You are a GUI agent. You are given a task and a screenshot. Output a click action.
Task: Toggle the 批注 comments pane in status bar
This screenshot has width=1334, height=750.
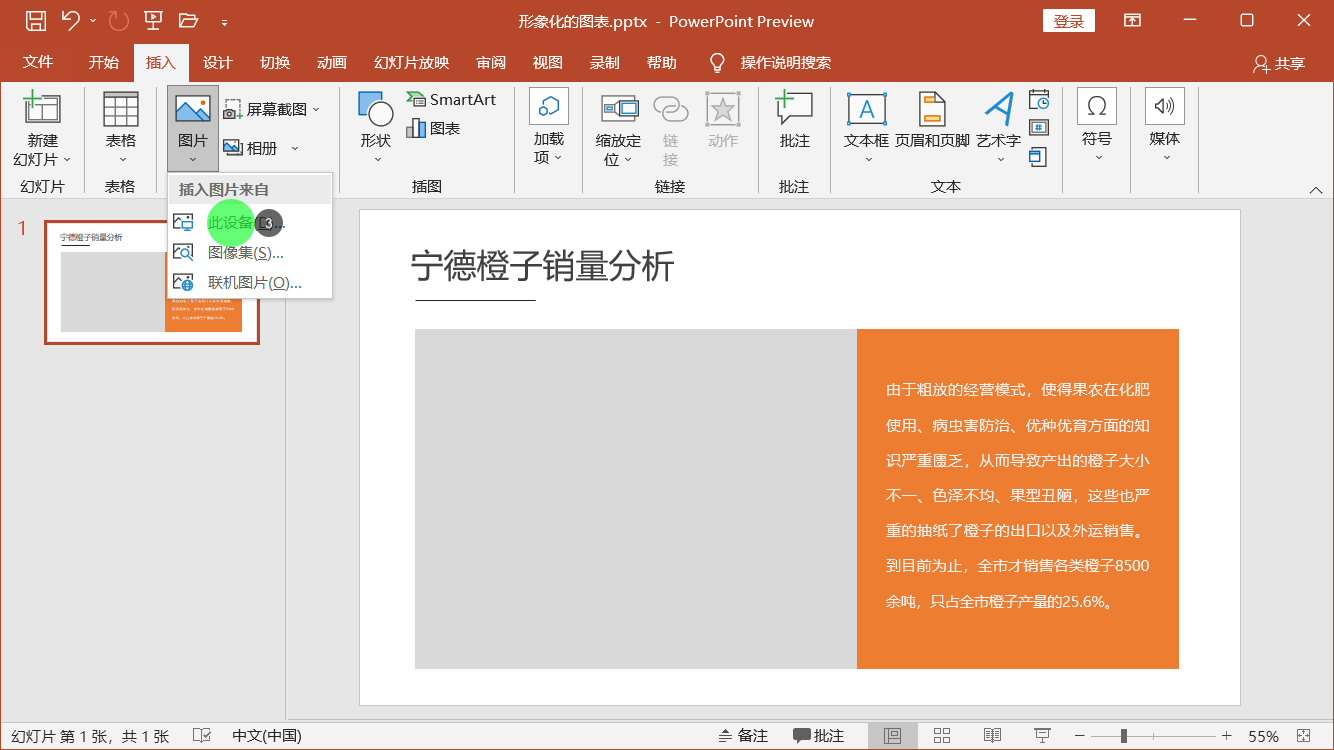pos(819,736)
